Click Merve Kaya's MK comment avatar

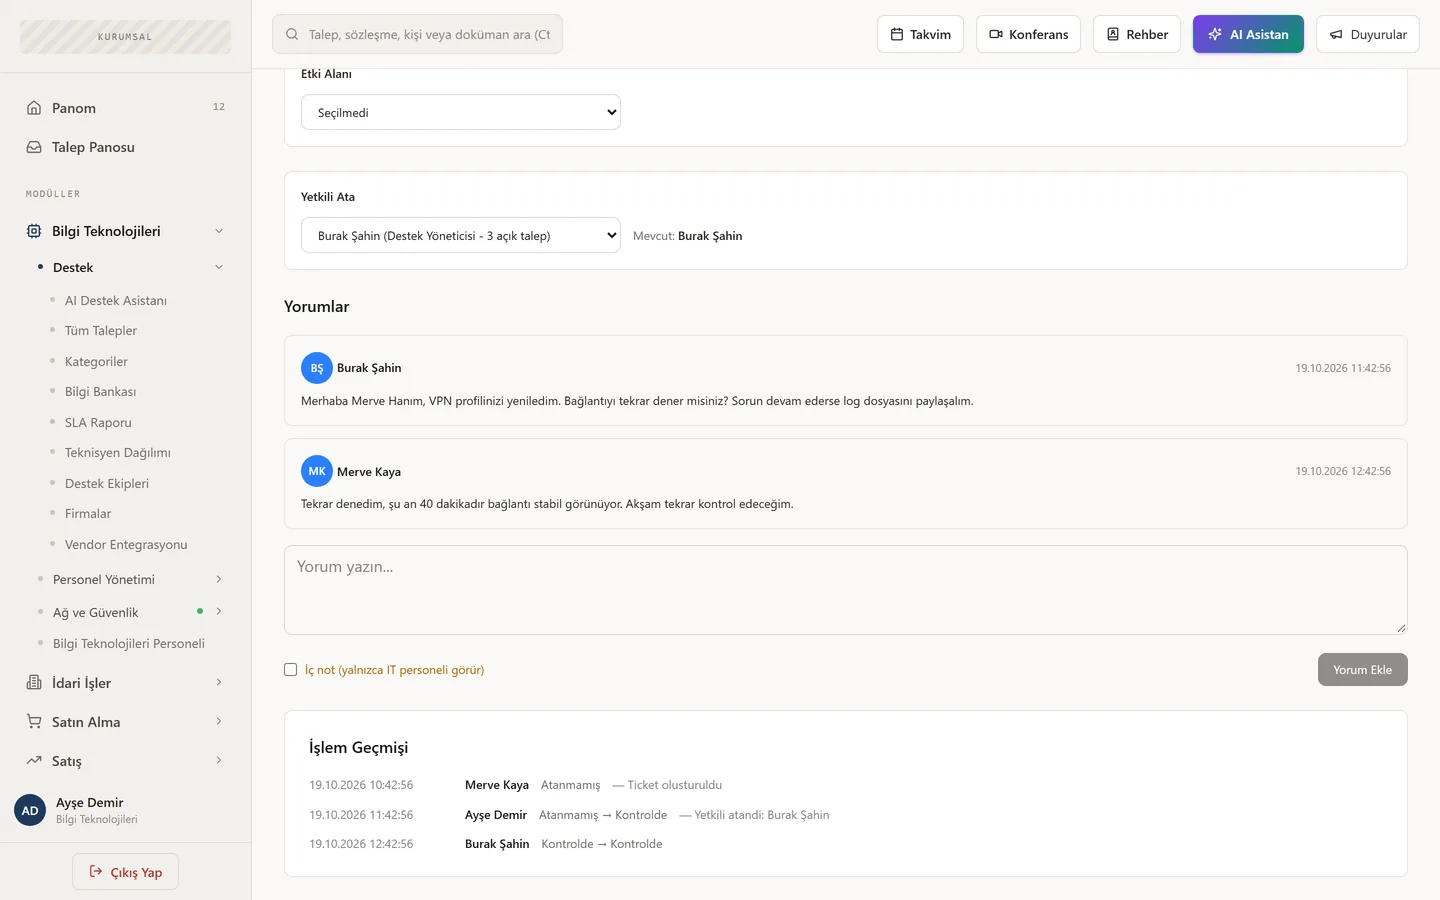tap(317, 471)
